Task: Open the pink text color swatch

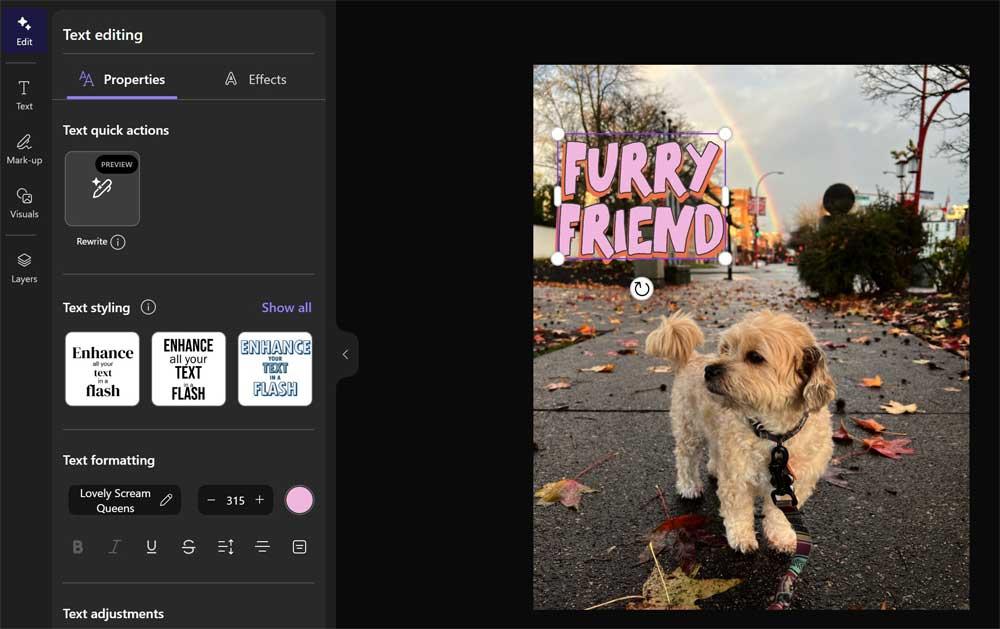Action: [x=299, y=500]
